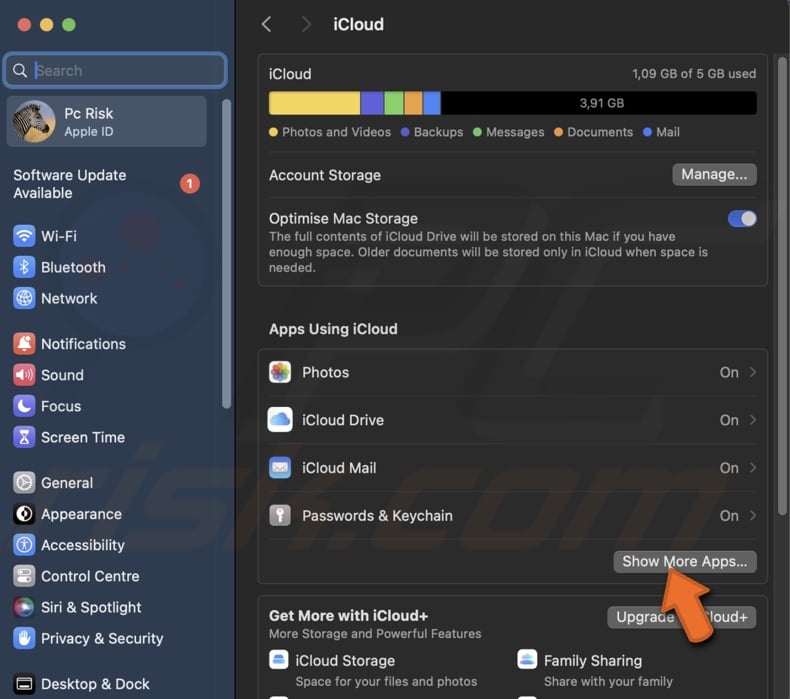Select the Desktop & Dock icon
Viewport: 790px width, 699px height.
click(x=24, y=684)
